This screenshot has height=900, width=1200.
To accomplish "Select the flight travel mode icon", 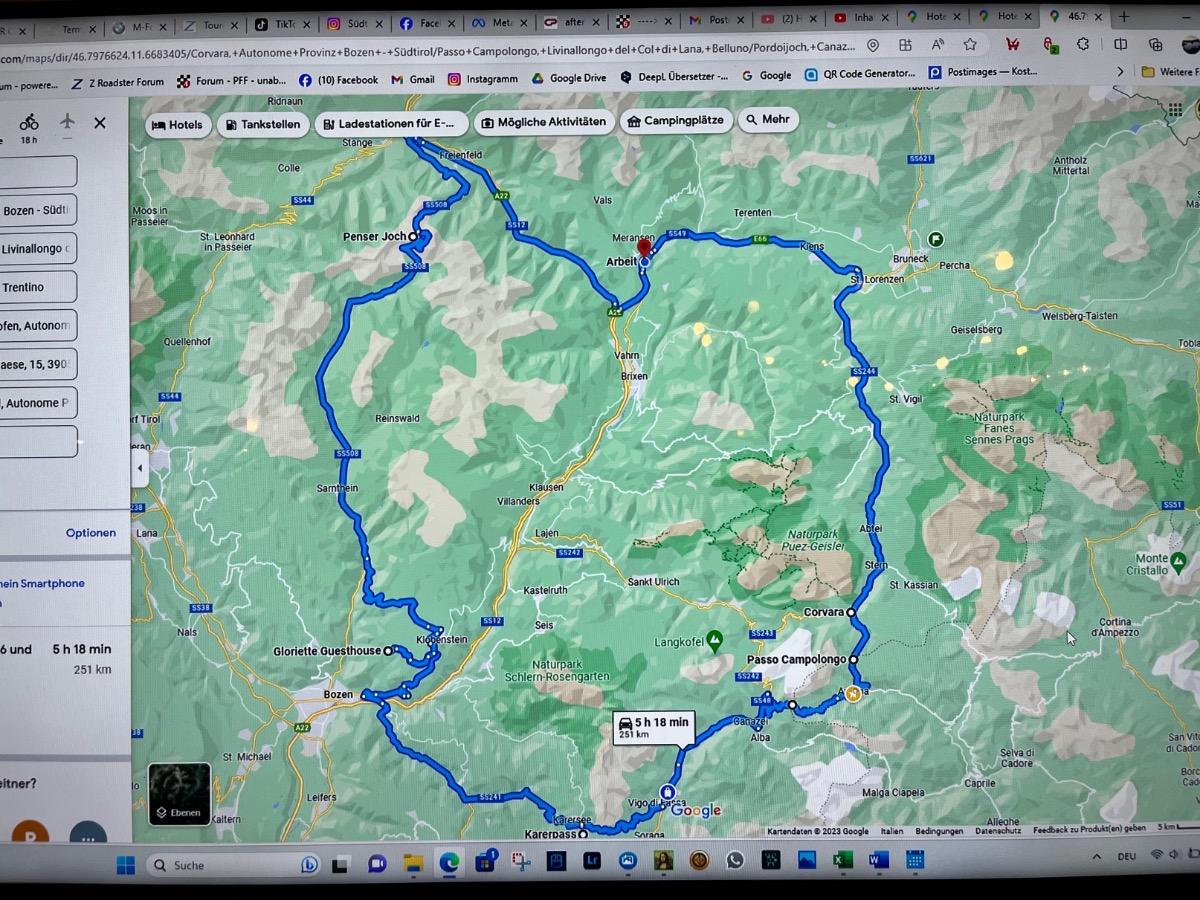I will [66, 122].
